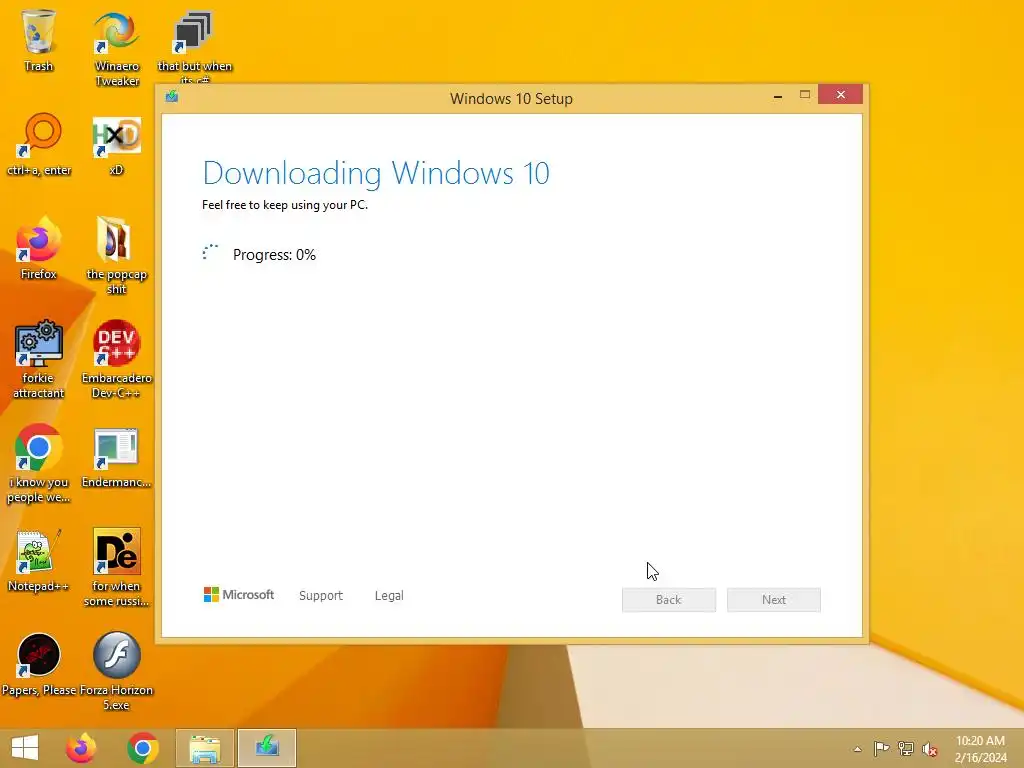Click the Setup window title icon
This screenshot has width=1024, height=768.
tap(172, 97)
